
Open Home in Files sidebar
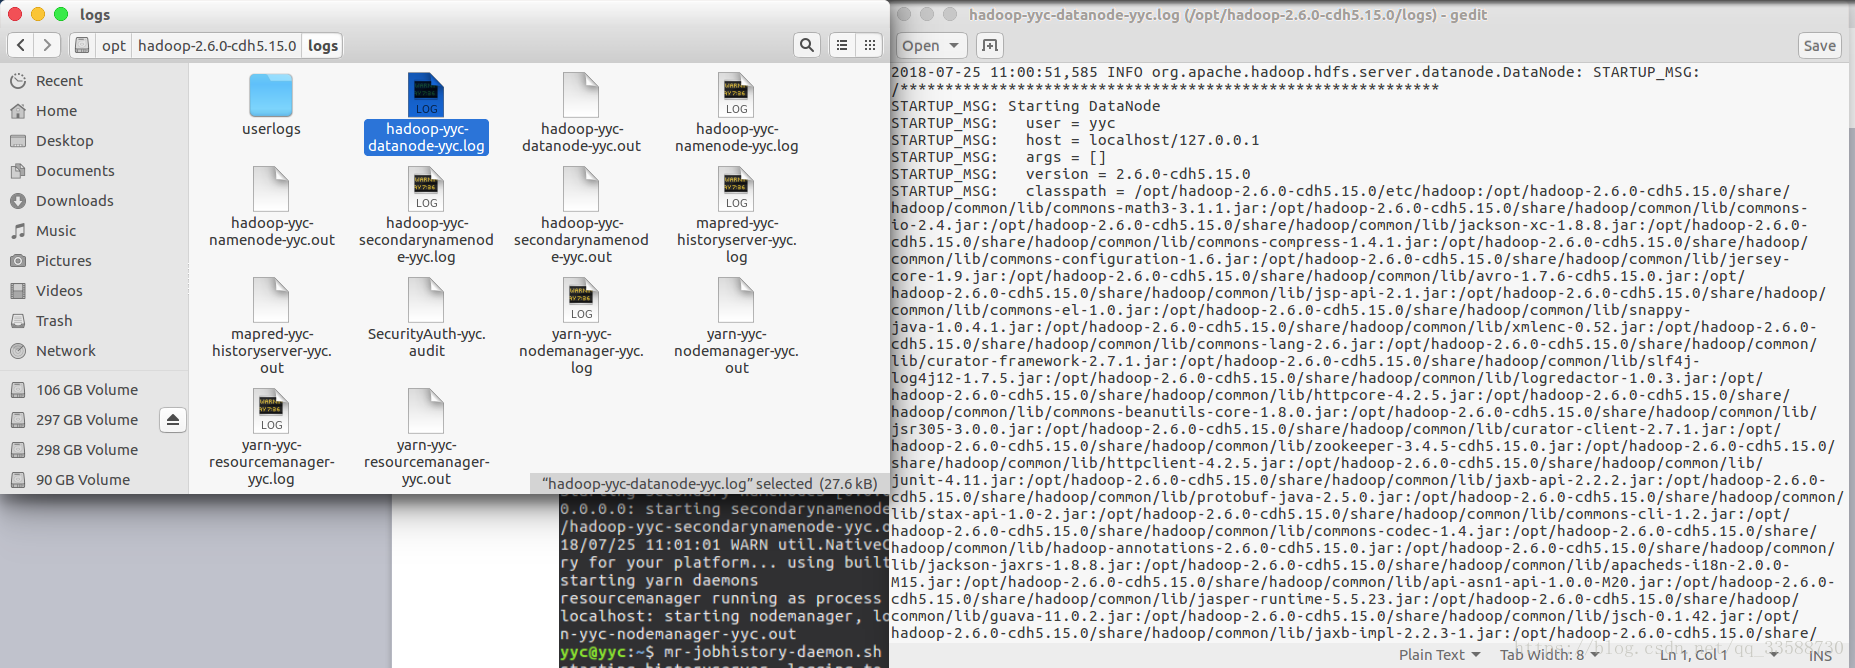click(x=94, y=111)
